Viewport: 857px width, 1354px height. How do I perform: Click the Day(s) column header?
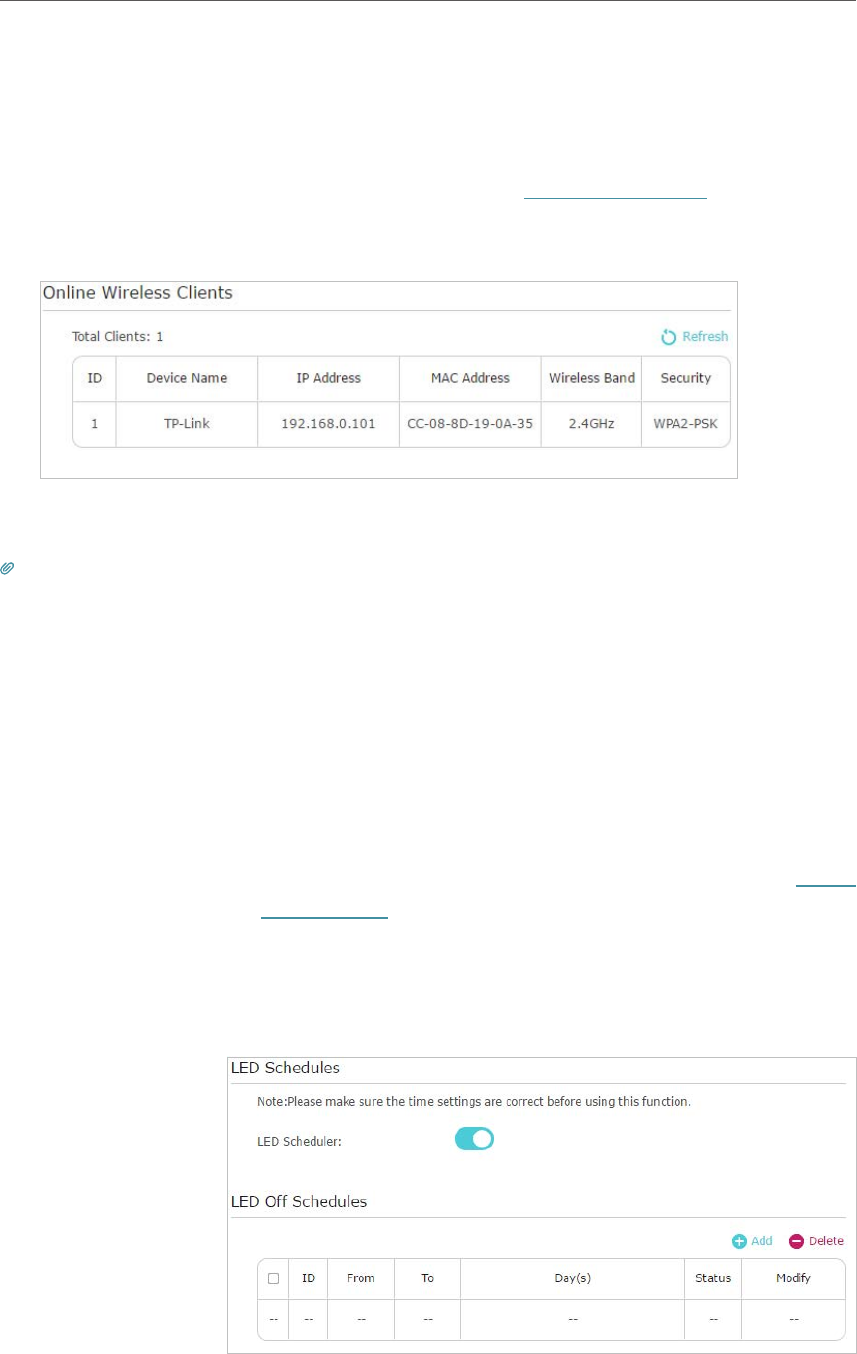[x=572, y=1279]
